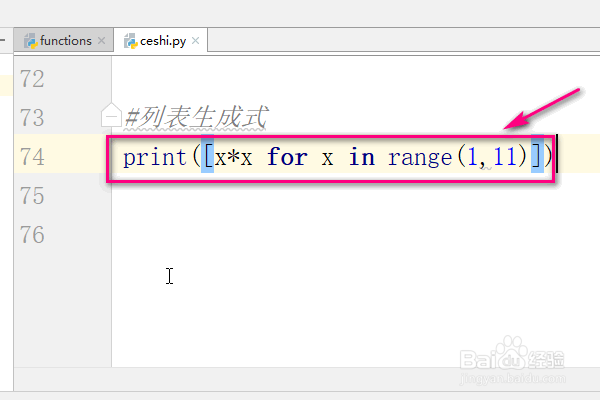Click the Python file icon on functions tab
The height and width of the screenshot is (400, 600).
pos(30,41)
